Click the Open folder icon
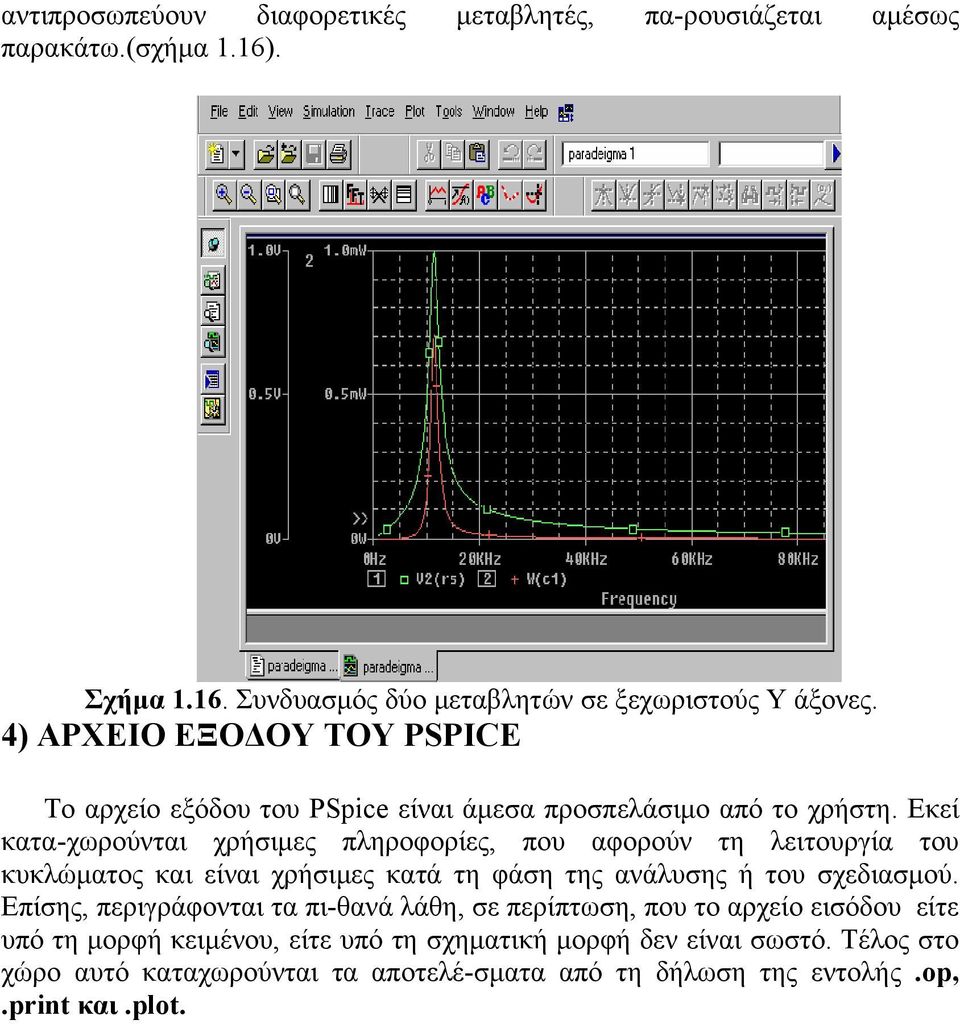 tap(265, 154)
